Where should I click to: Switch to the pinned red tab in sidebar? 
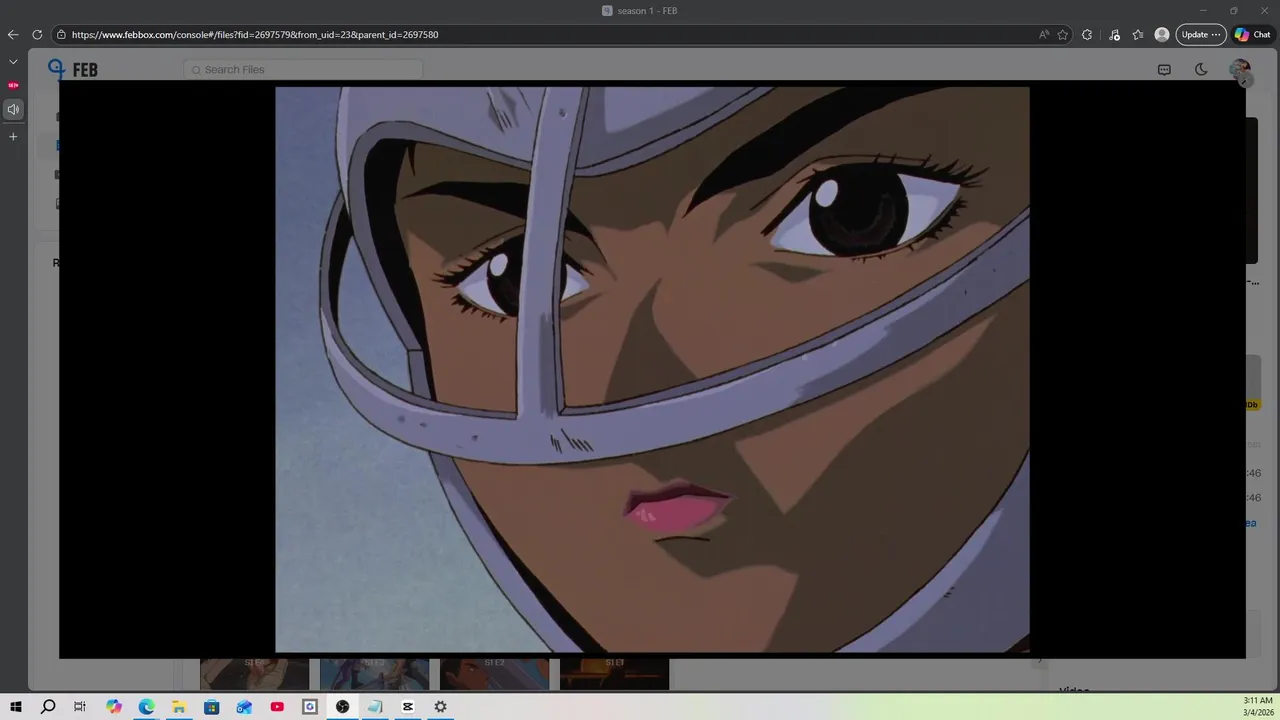(13, 85)
